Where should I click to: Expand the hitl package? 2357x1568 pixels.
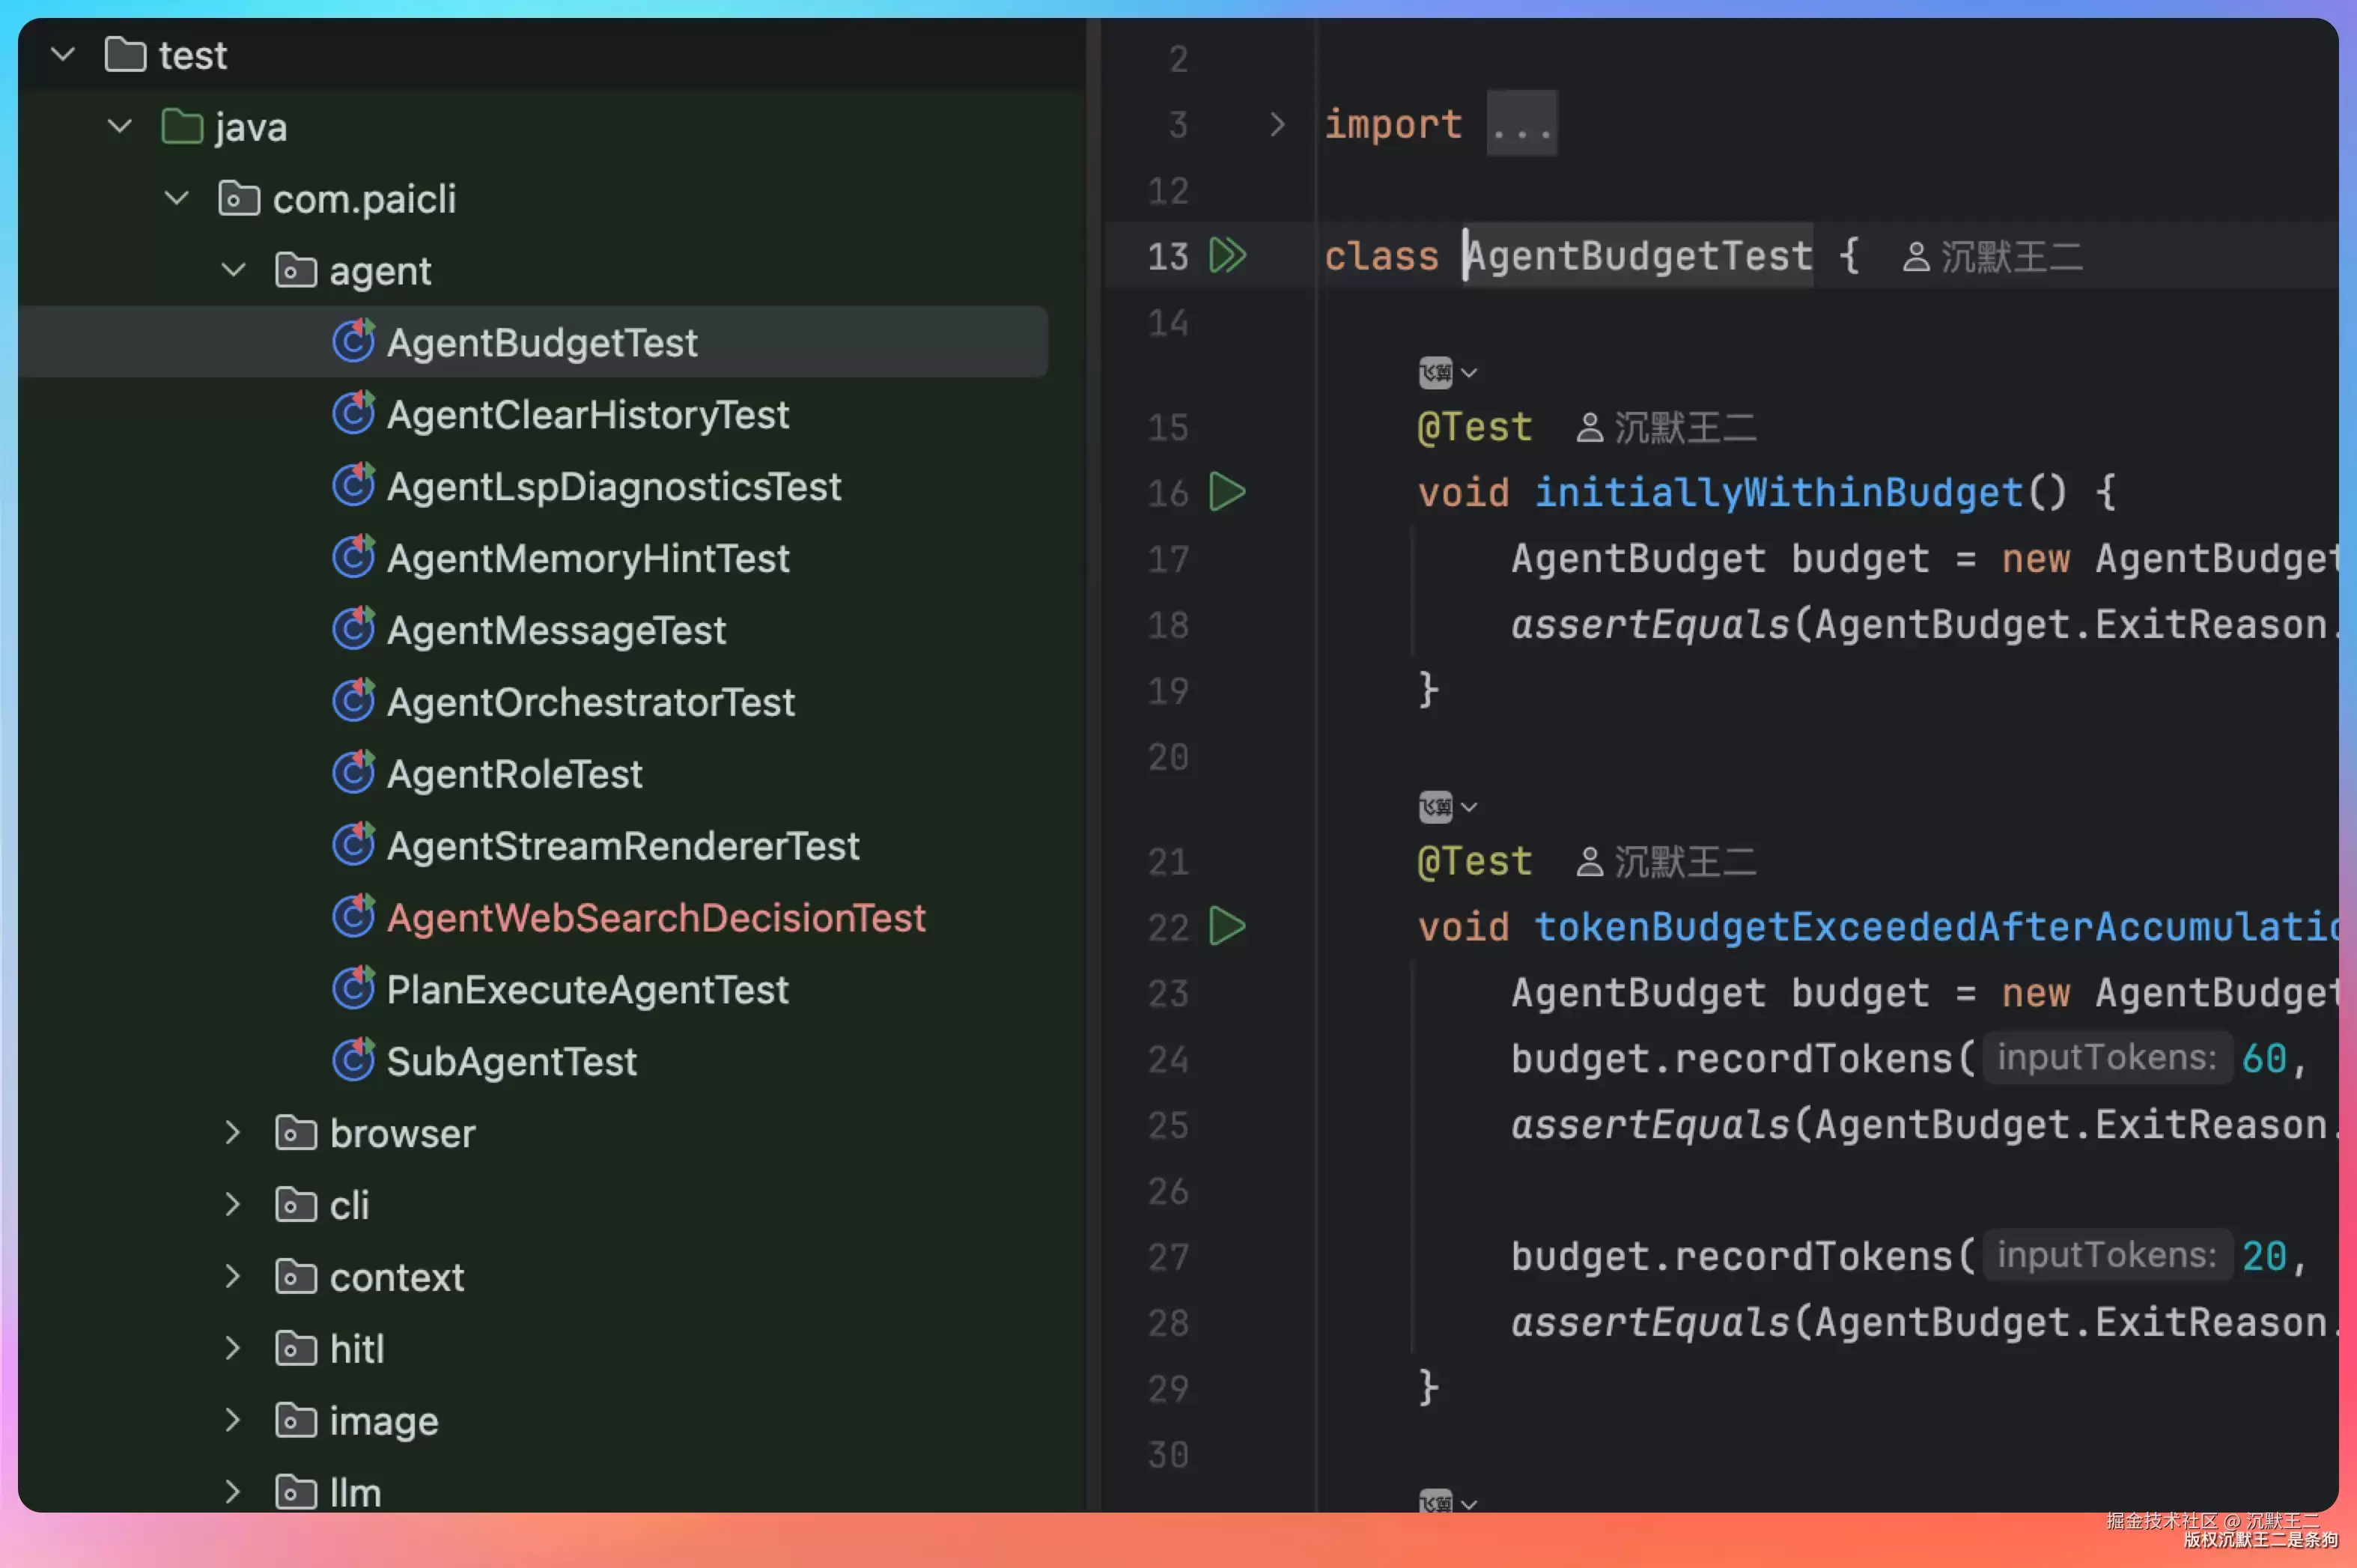coord(232,1349)
